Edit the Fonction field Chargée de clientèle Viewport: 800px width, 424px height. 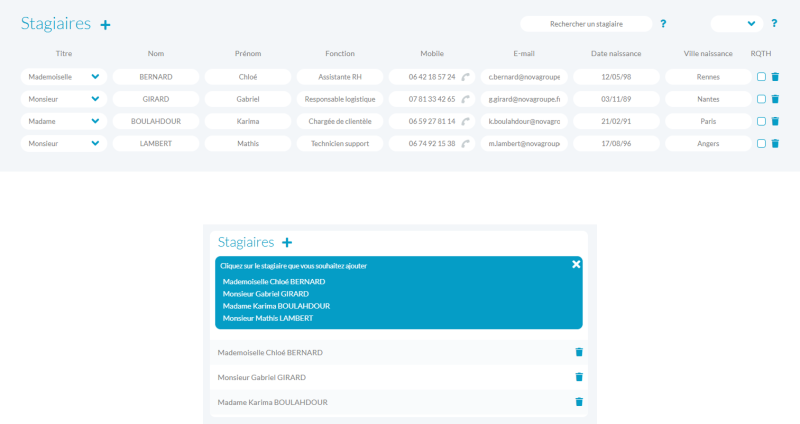click(x=340, y=121)
